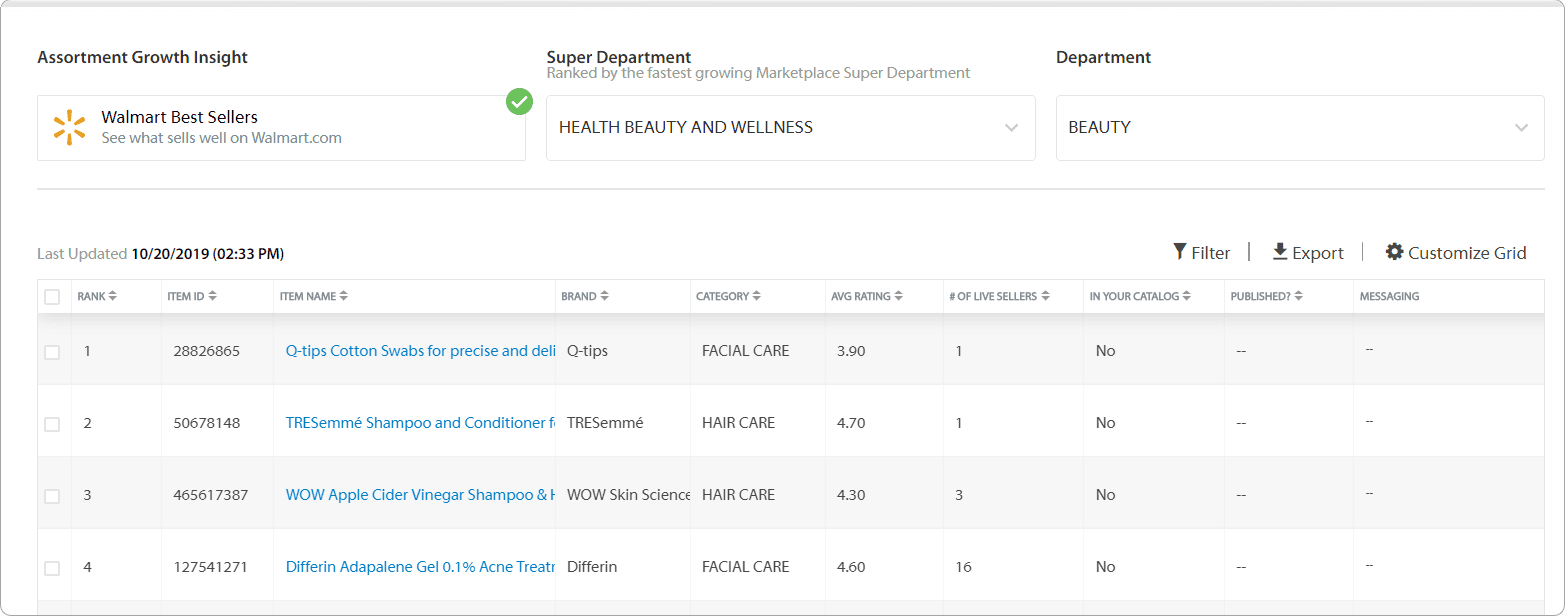Click item ID 50678148
1565x616 pixels.
206,423
